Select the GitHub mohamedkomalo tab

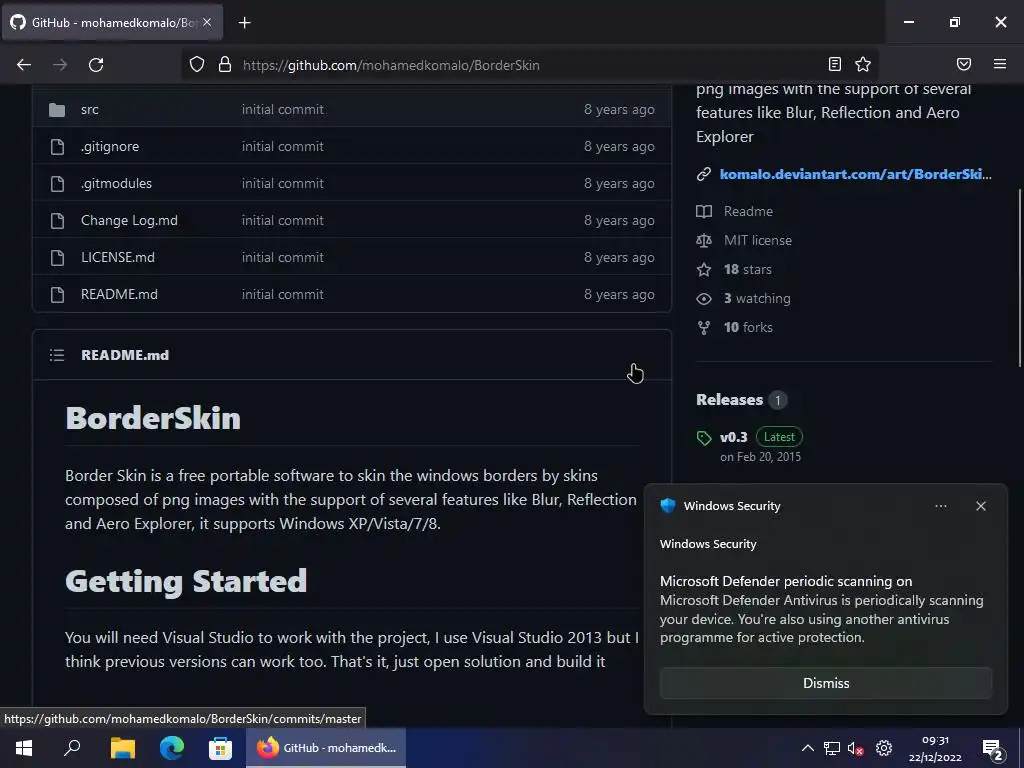(x=112, y=22)
